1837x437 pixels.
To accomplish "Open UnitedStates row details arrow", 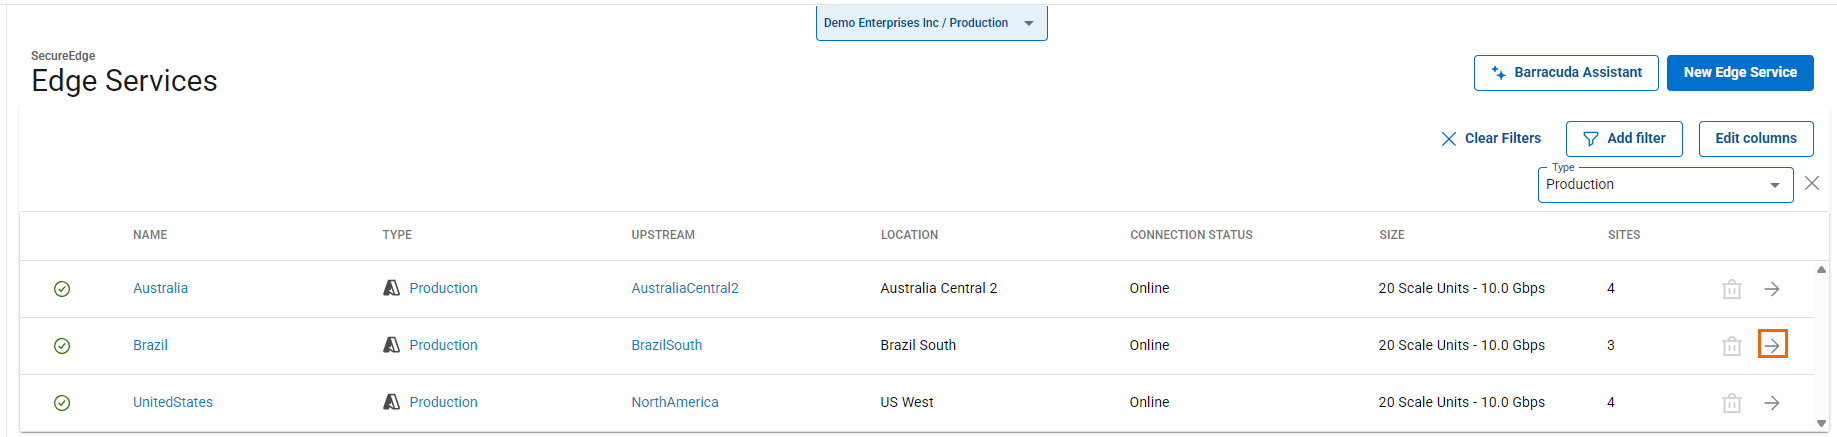I will pos(1772,403).
